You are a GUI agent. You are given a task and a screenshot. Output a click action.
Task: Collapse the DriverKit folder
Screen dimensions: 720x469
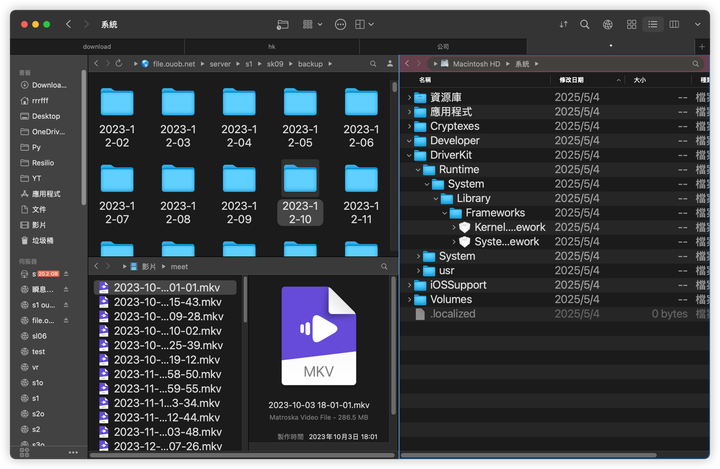point(409,155)
